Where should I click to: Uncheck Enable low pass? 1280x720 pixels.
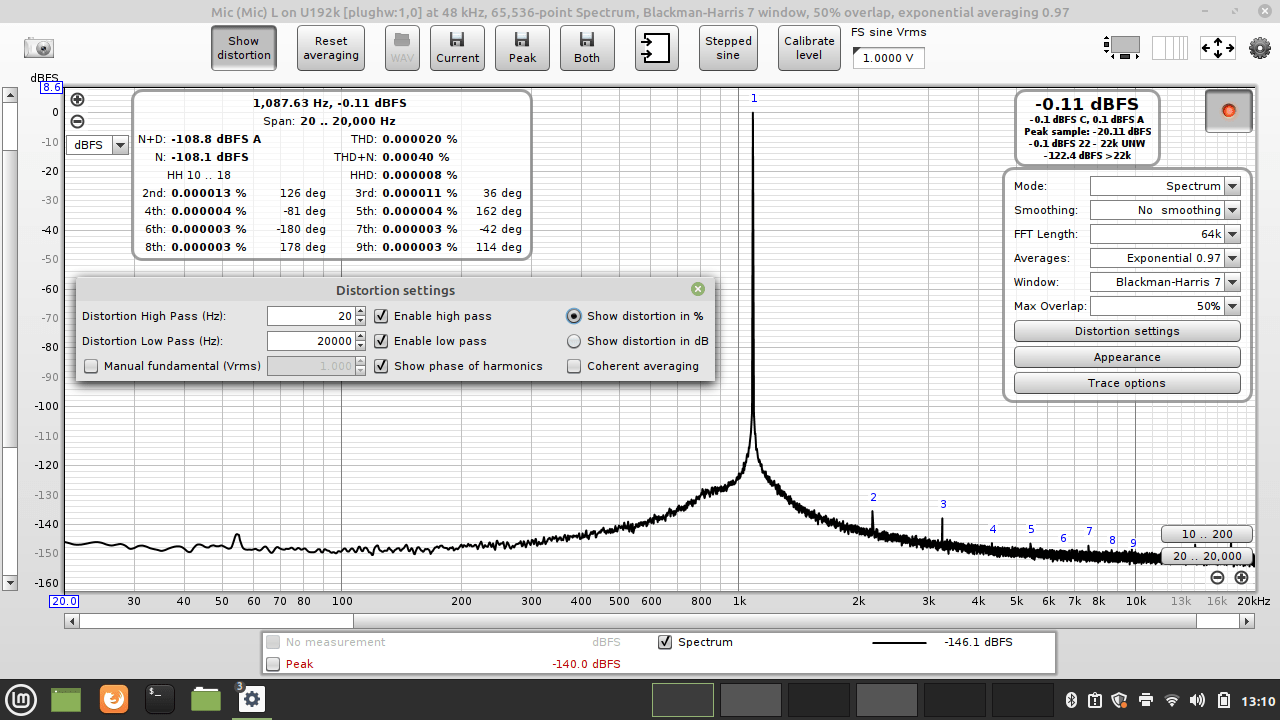point(381,341)
